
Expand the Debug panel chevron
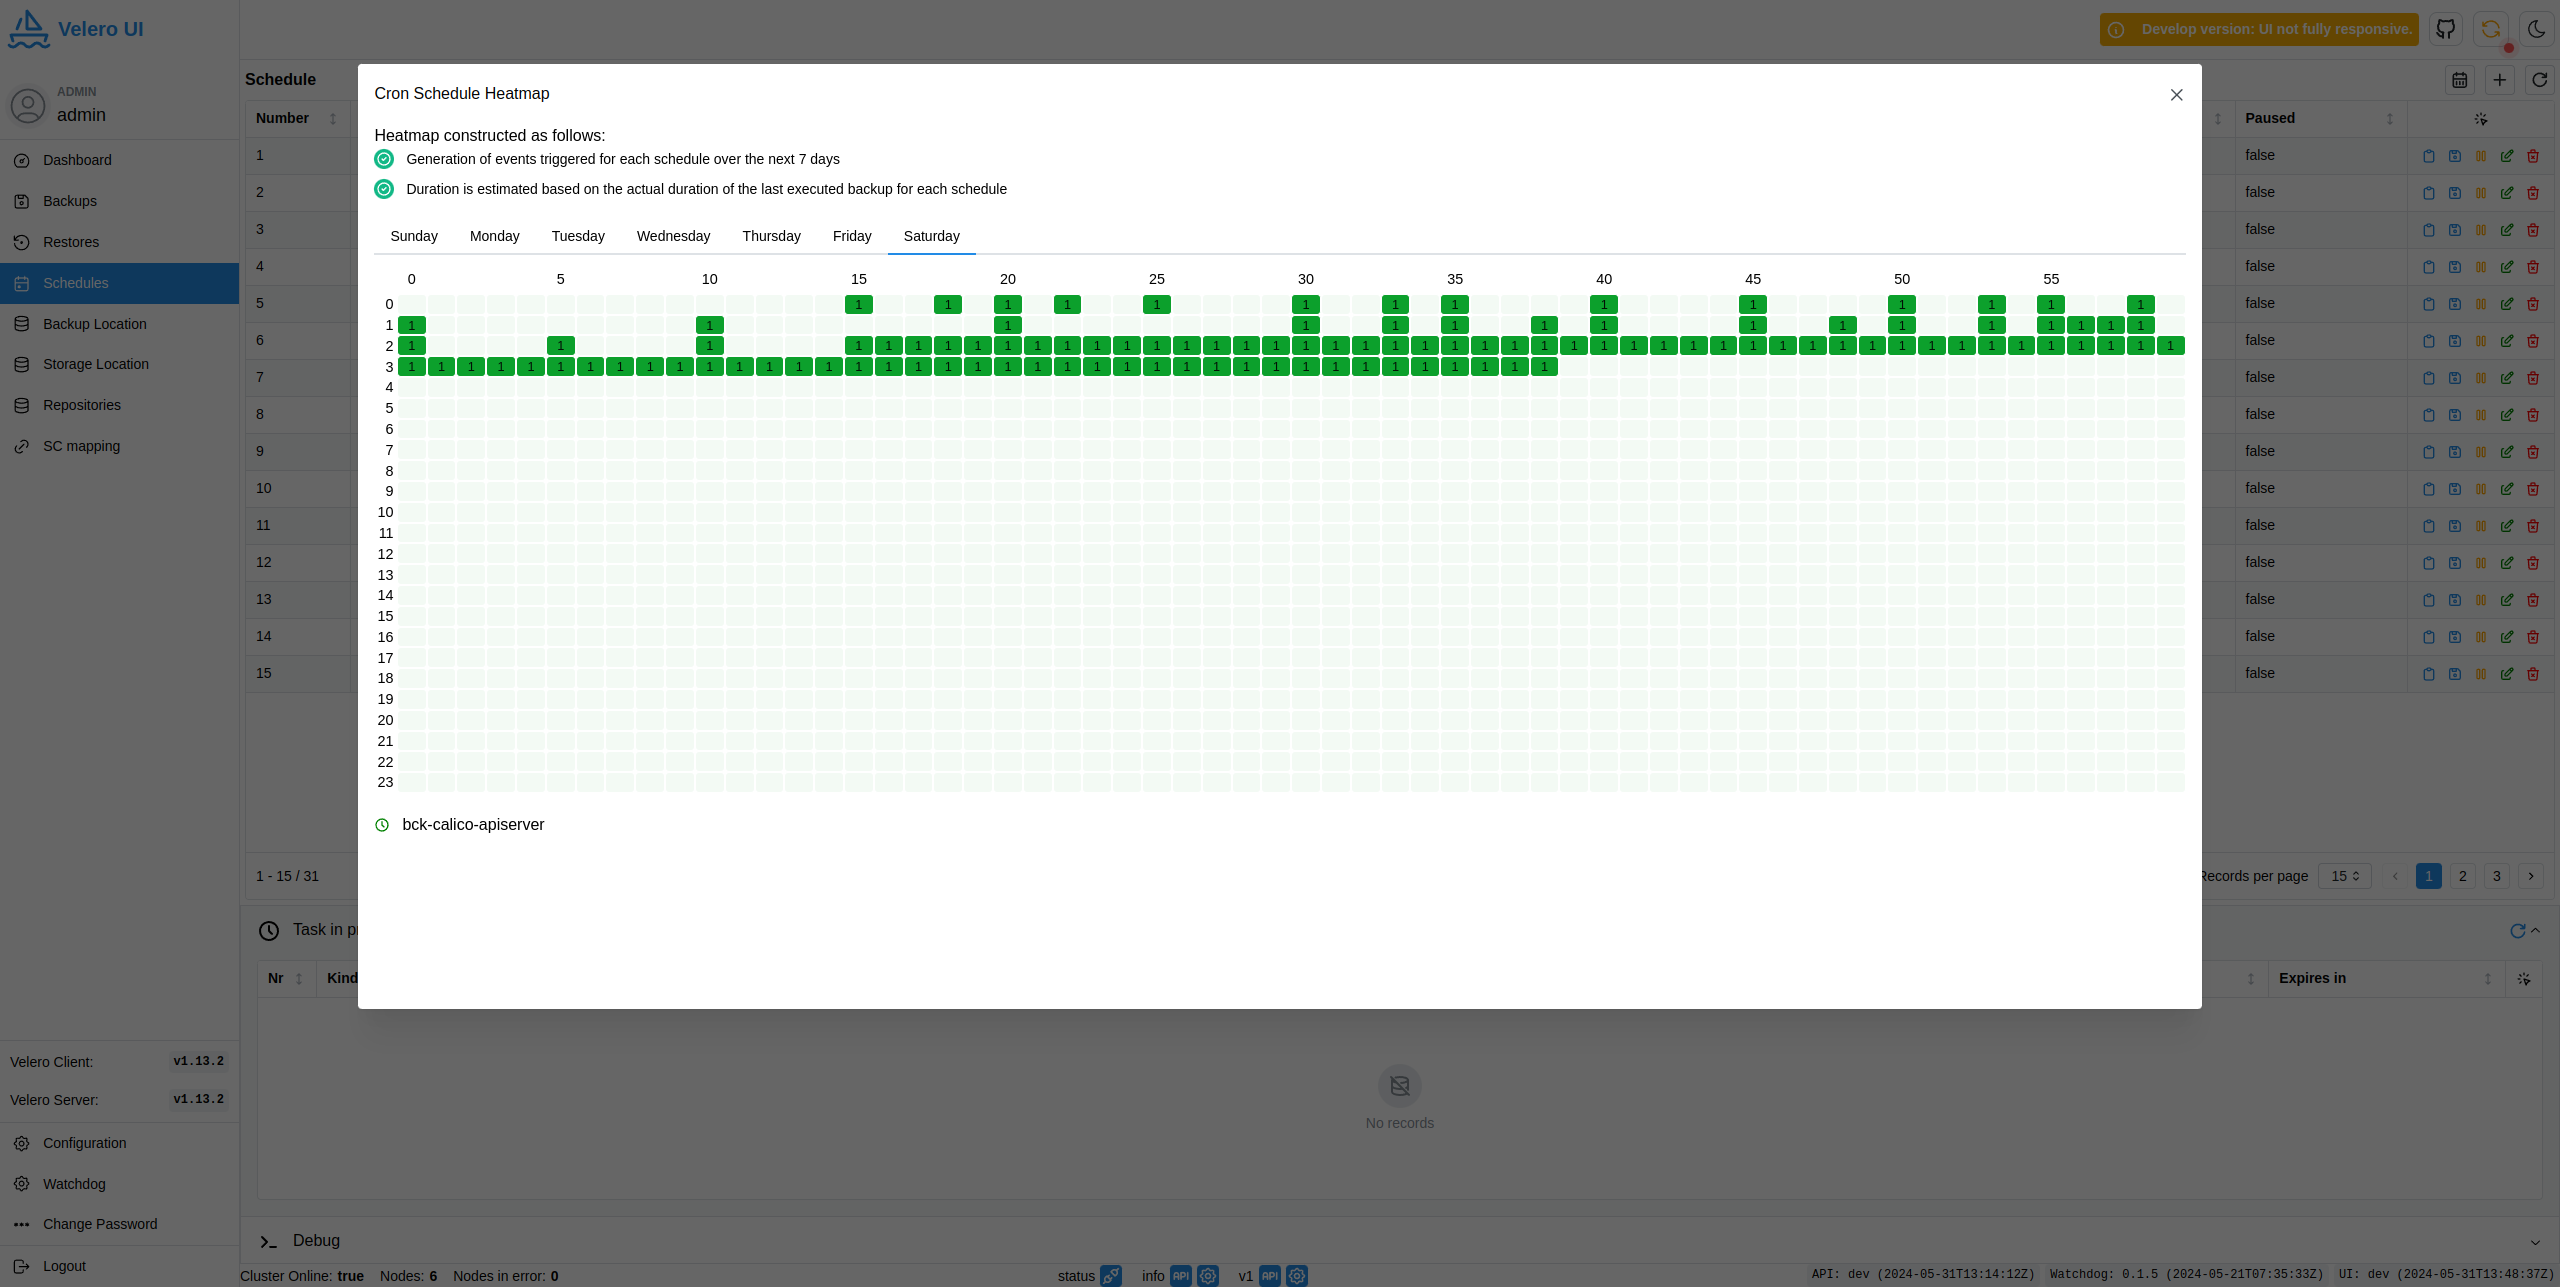[x=2535, y=1242]
